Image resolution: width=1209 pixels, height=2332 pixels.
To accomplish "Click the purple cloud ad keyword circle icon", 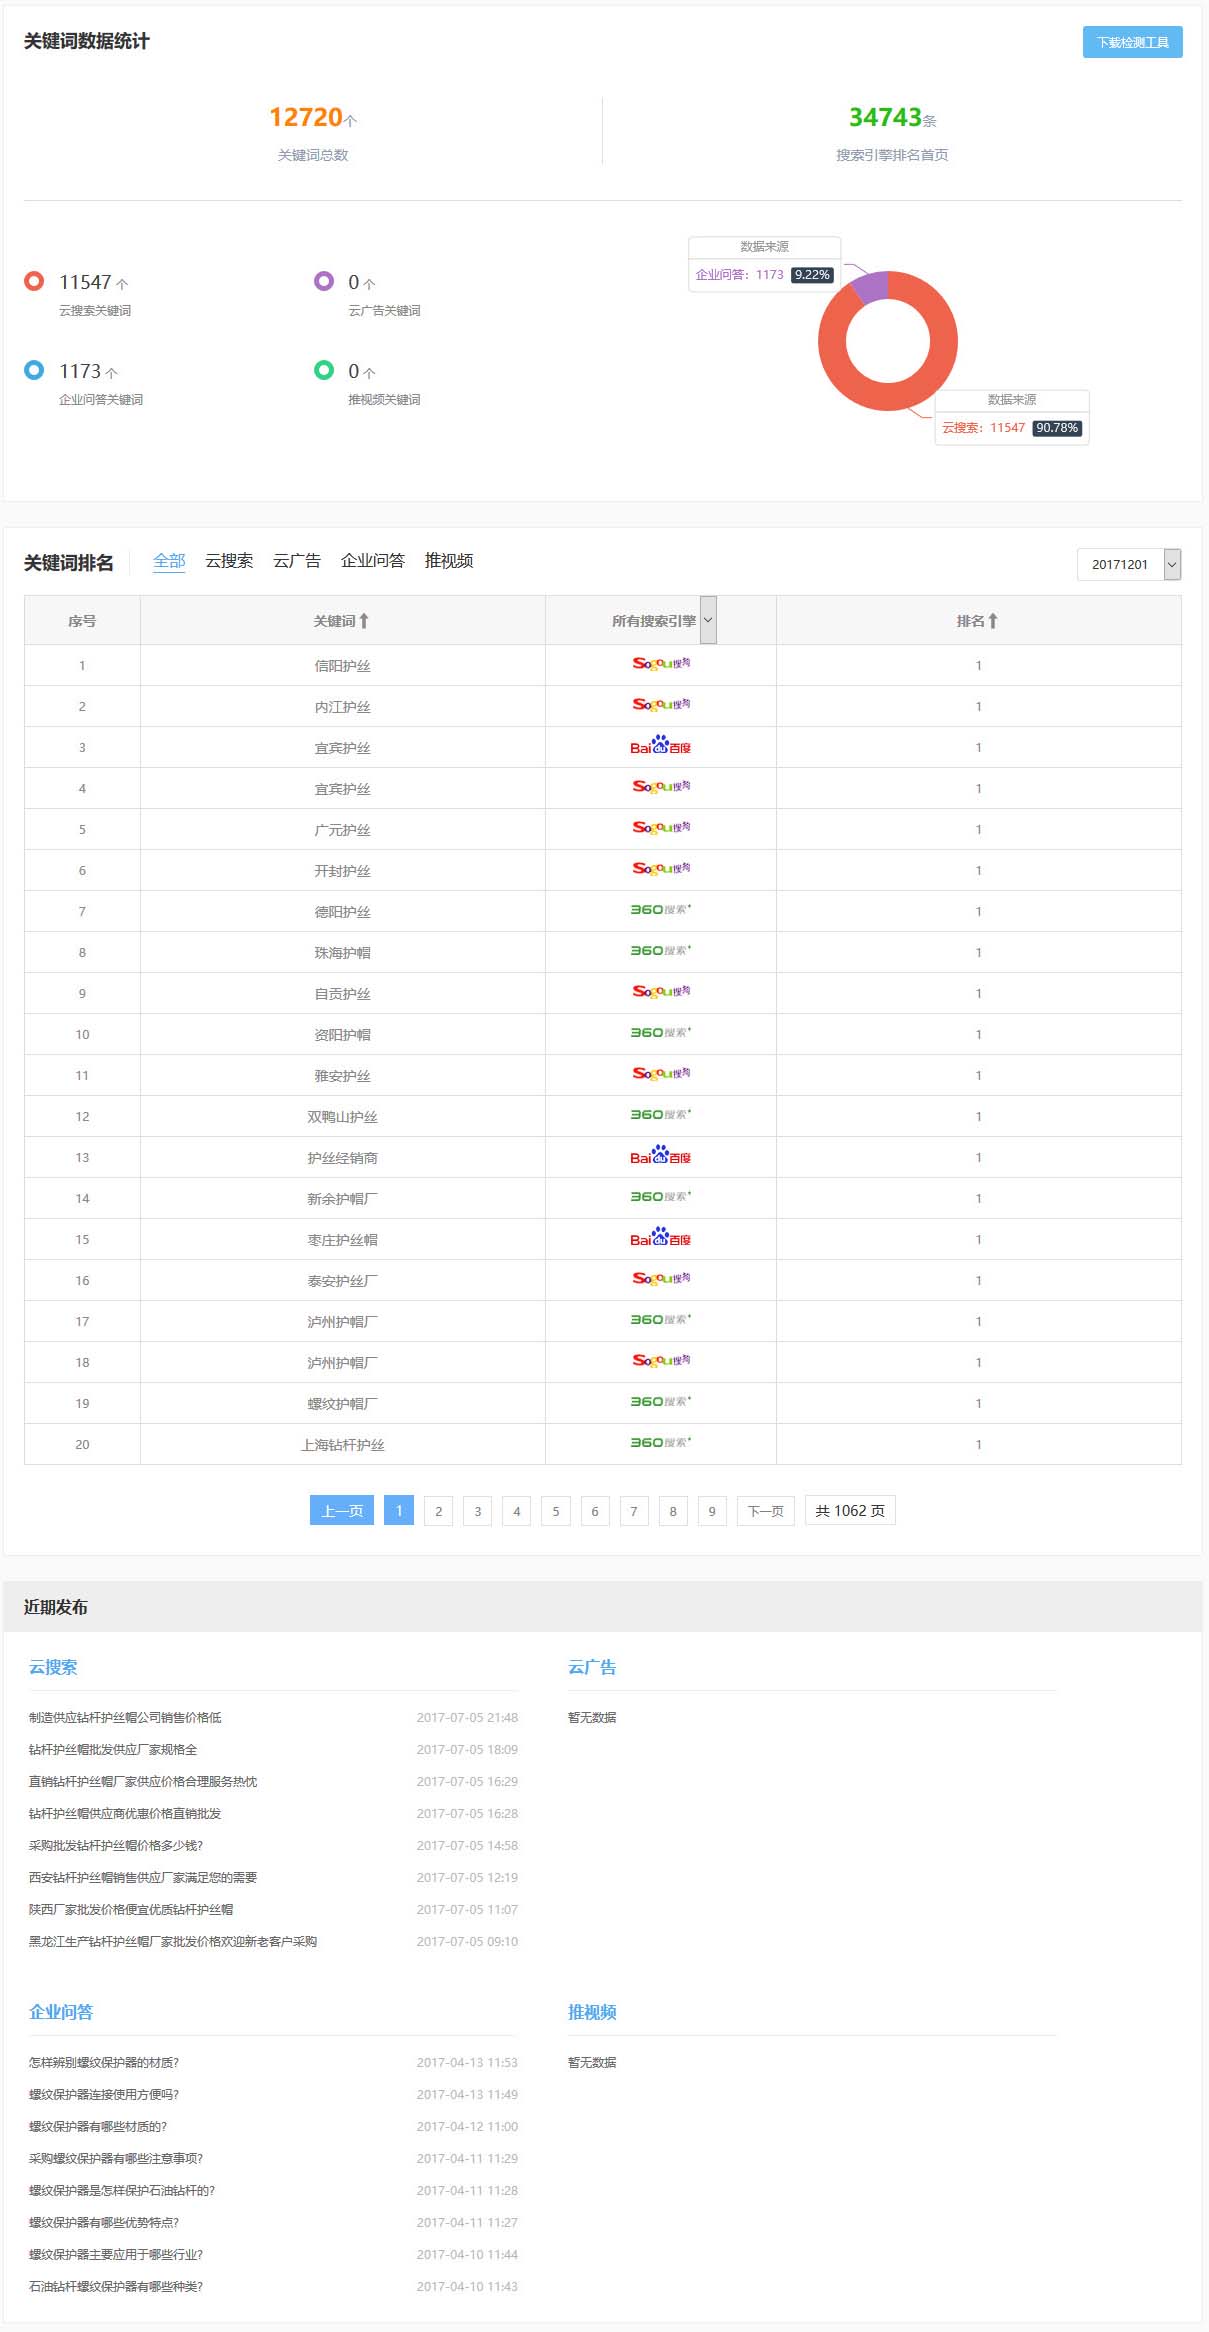I will 324,281.
